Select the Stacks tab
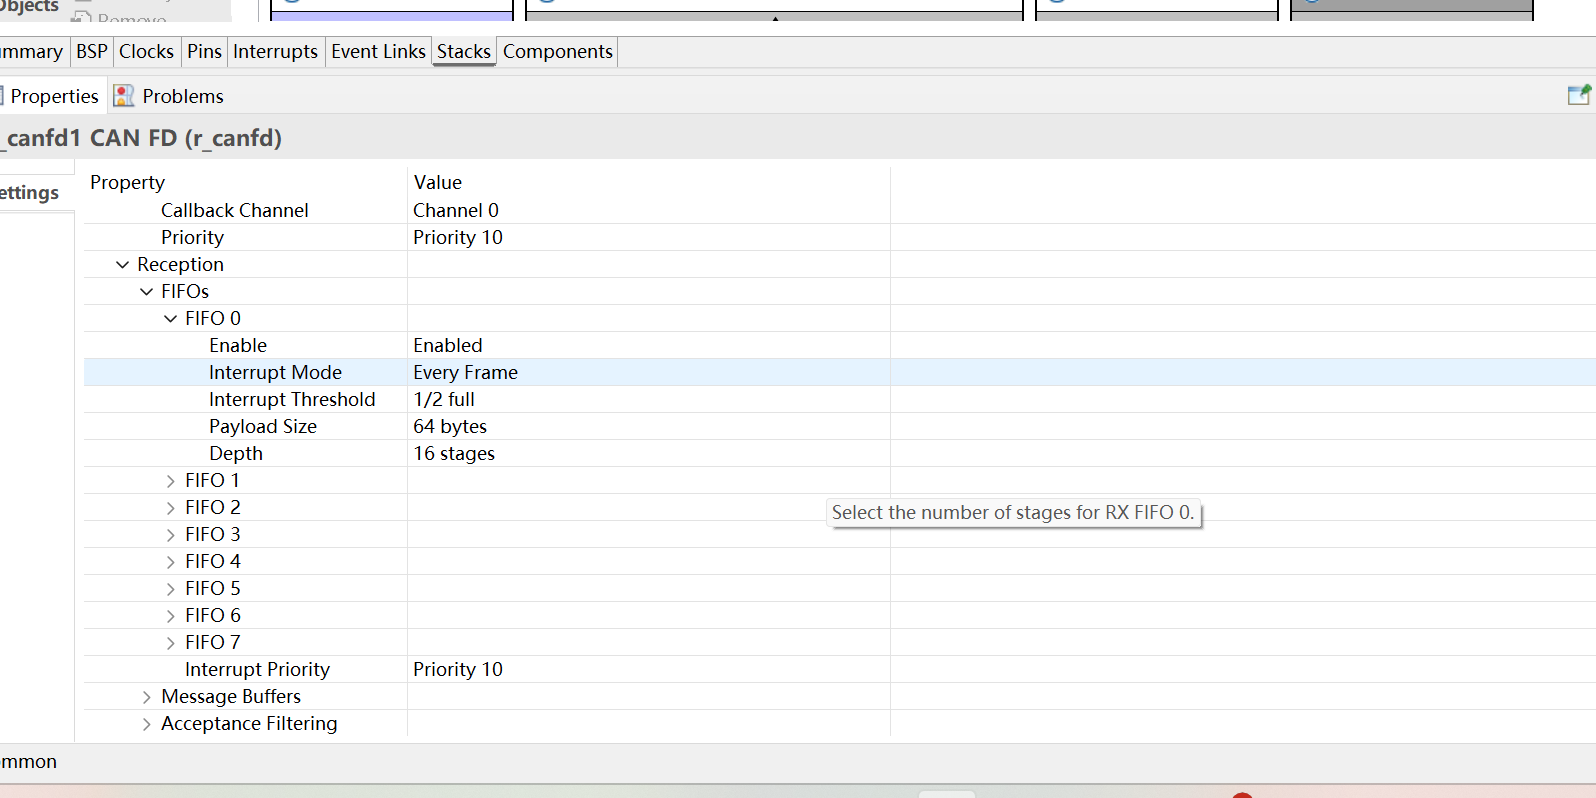Image resolution: width=1596 pixels, height=798 pixels. point(464,51)
